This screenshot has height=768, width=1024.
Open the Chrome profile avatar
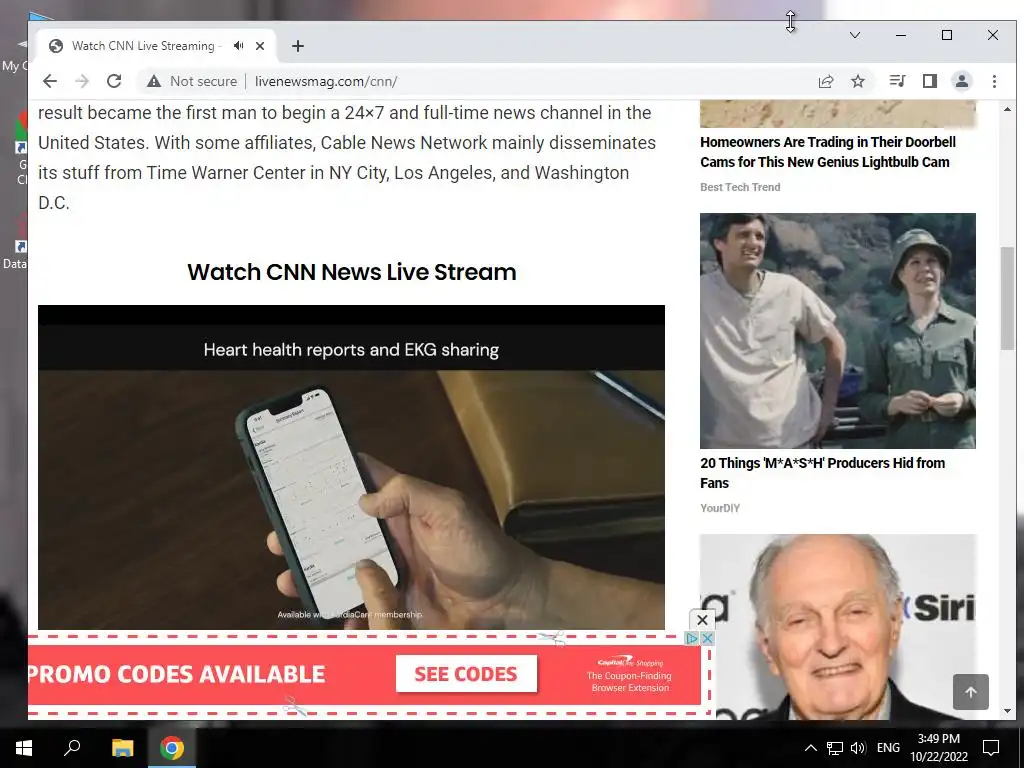[x=962, y=81]
